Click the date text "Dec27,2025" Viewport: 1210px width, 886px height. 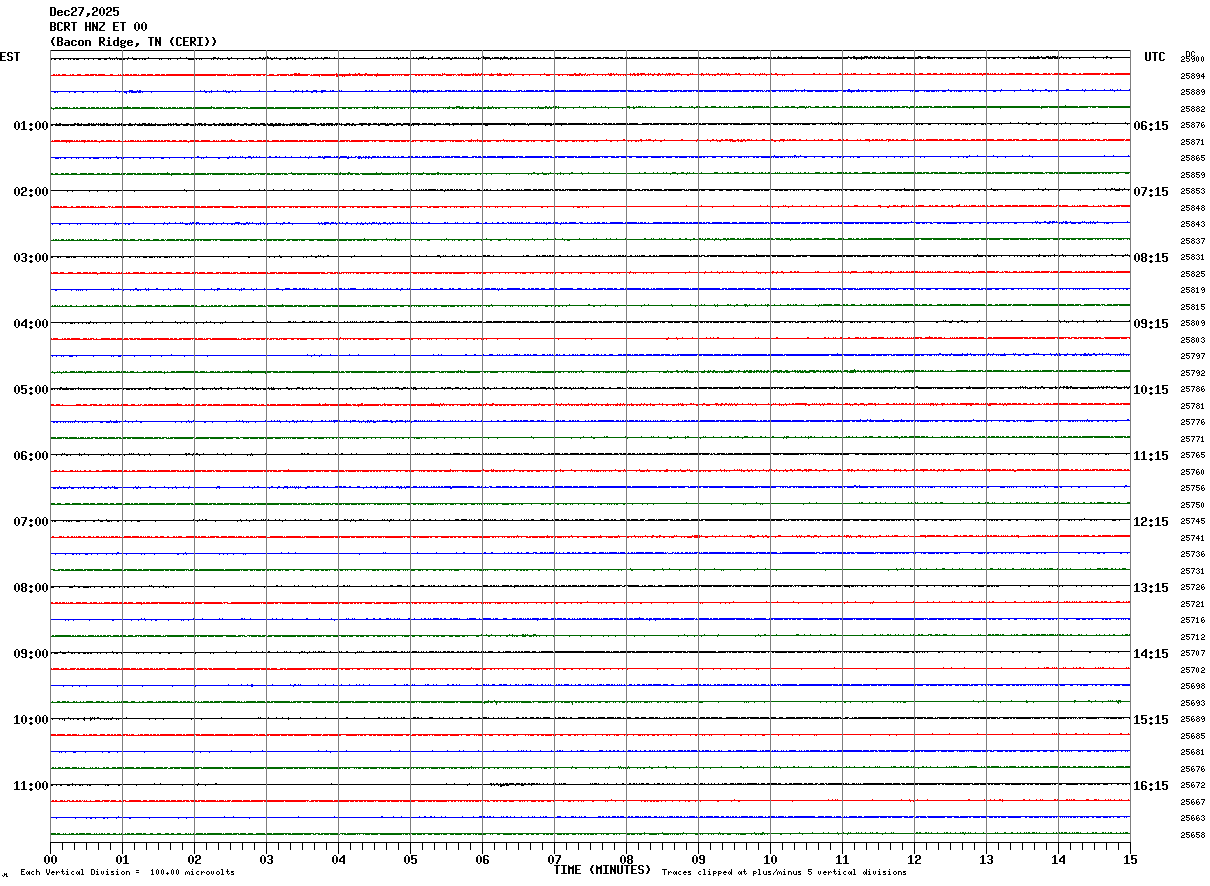[84, 12]
